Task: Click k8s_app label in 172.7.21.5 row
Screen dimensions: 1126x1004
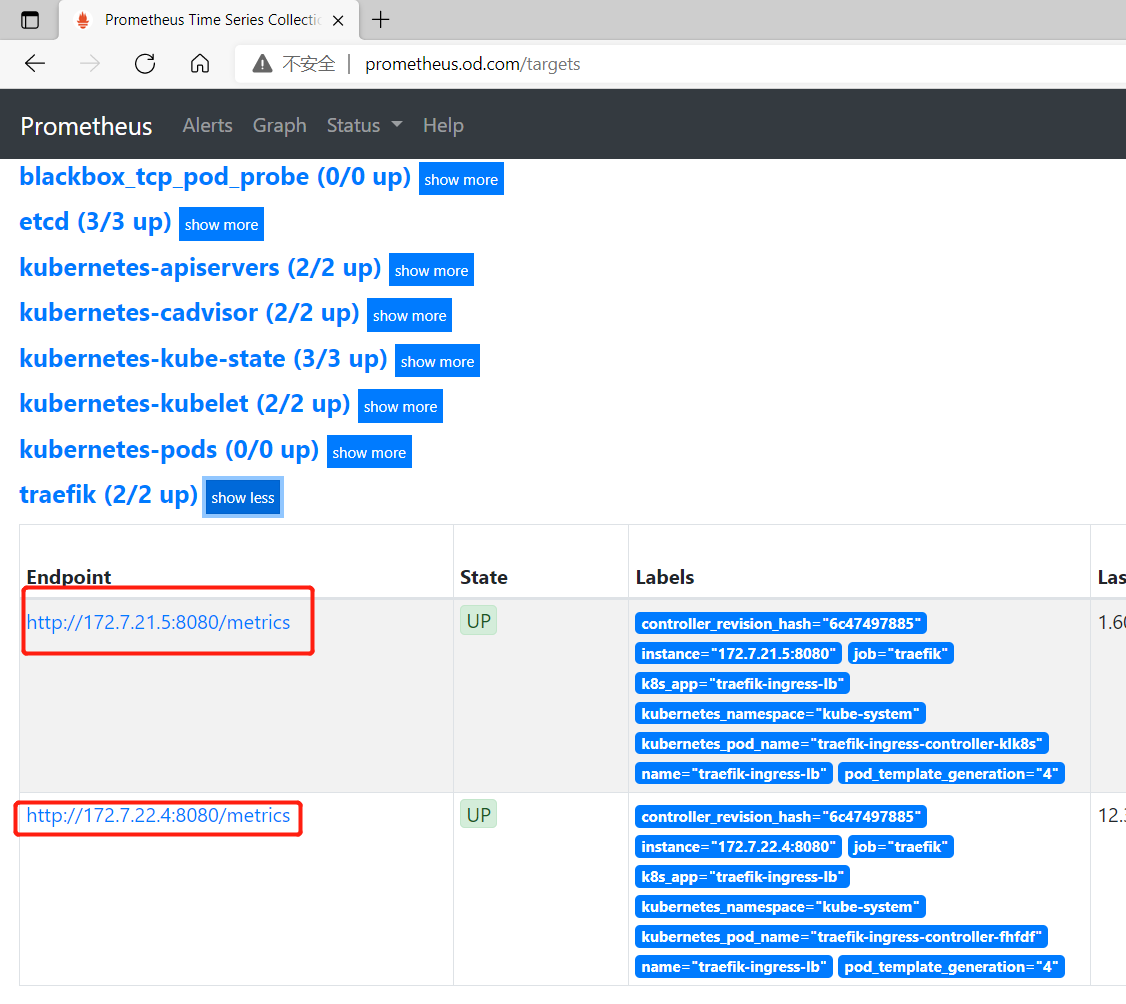Action: click(x=743, y=684)
